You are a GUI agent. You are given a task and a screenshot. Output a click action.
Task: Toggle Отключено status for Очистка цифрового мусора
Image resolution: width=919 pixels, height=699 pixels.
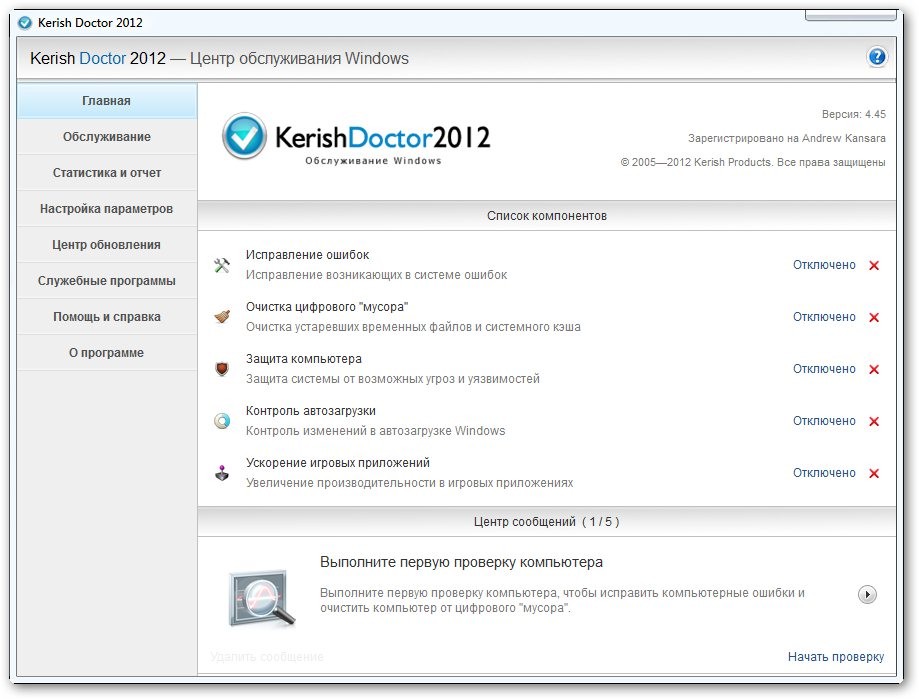824,317
